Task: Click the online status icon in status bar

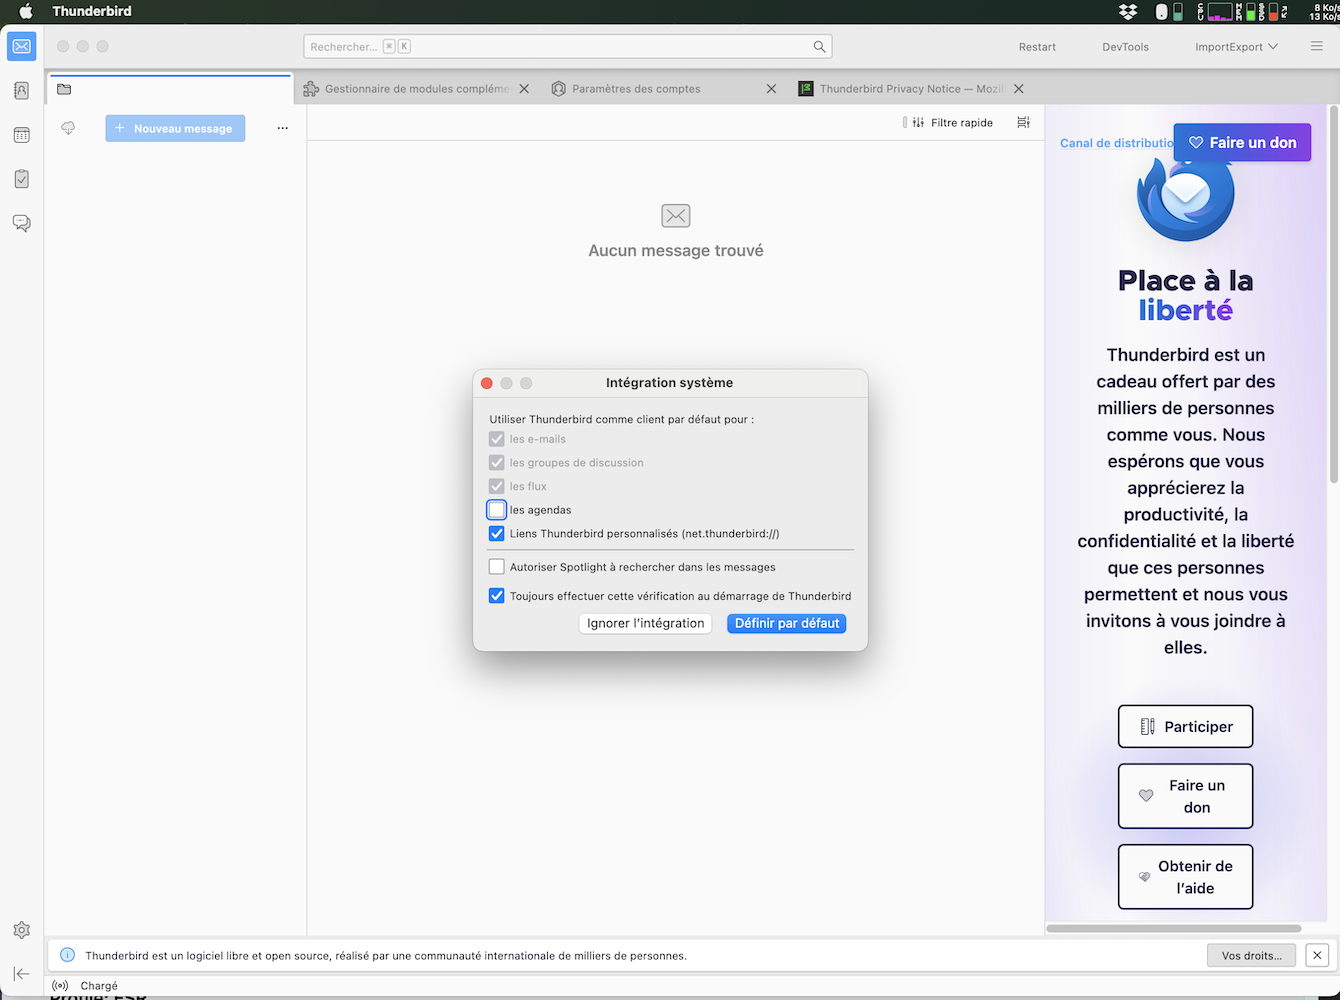Action: [60, 986]
